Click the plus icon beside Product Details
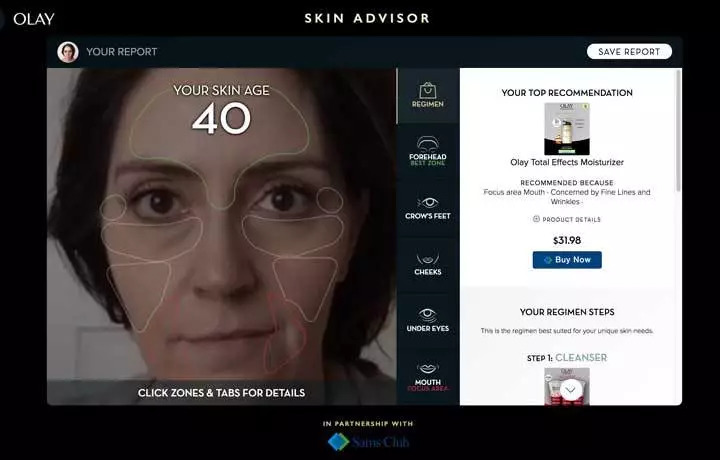Screen dimensions: 720x460 tap(536, 219)
